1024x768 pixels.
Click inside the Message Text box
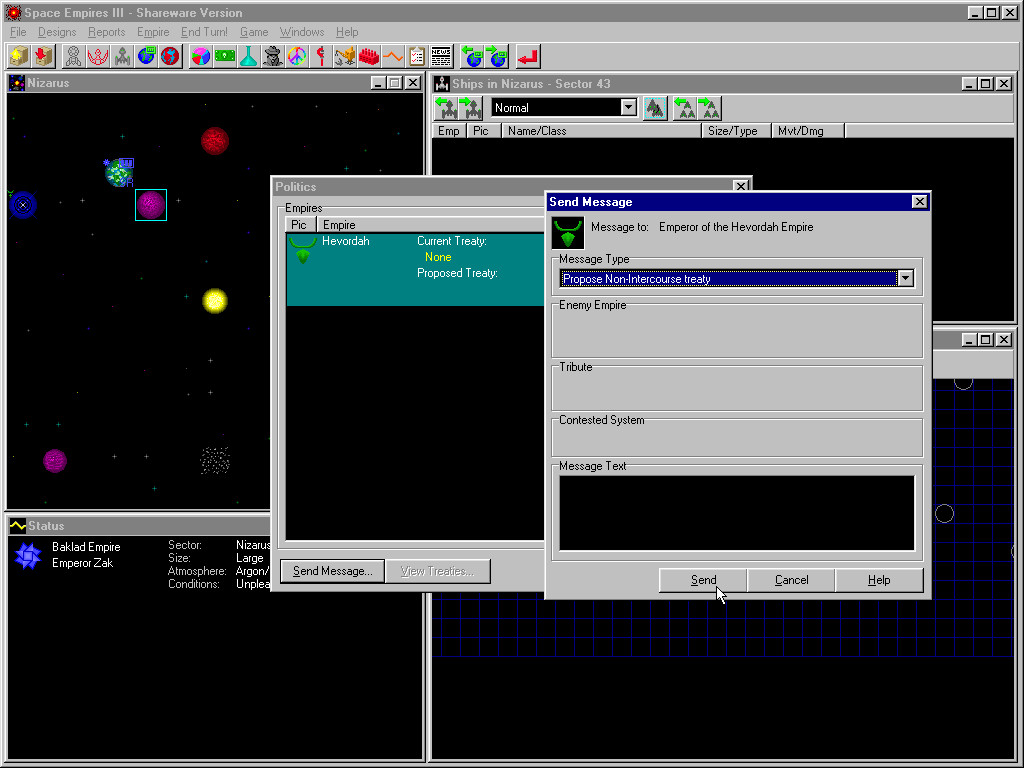736,512
